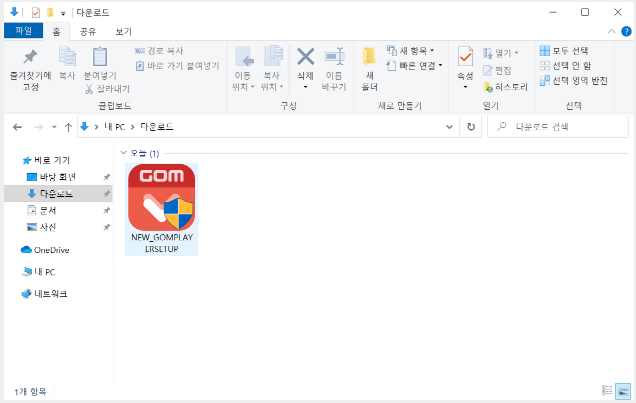Click the Back navigation arrow

17,127
